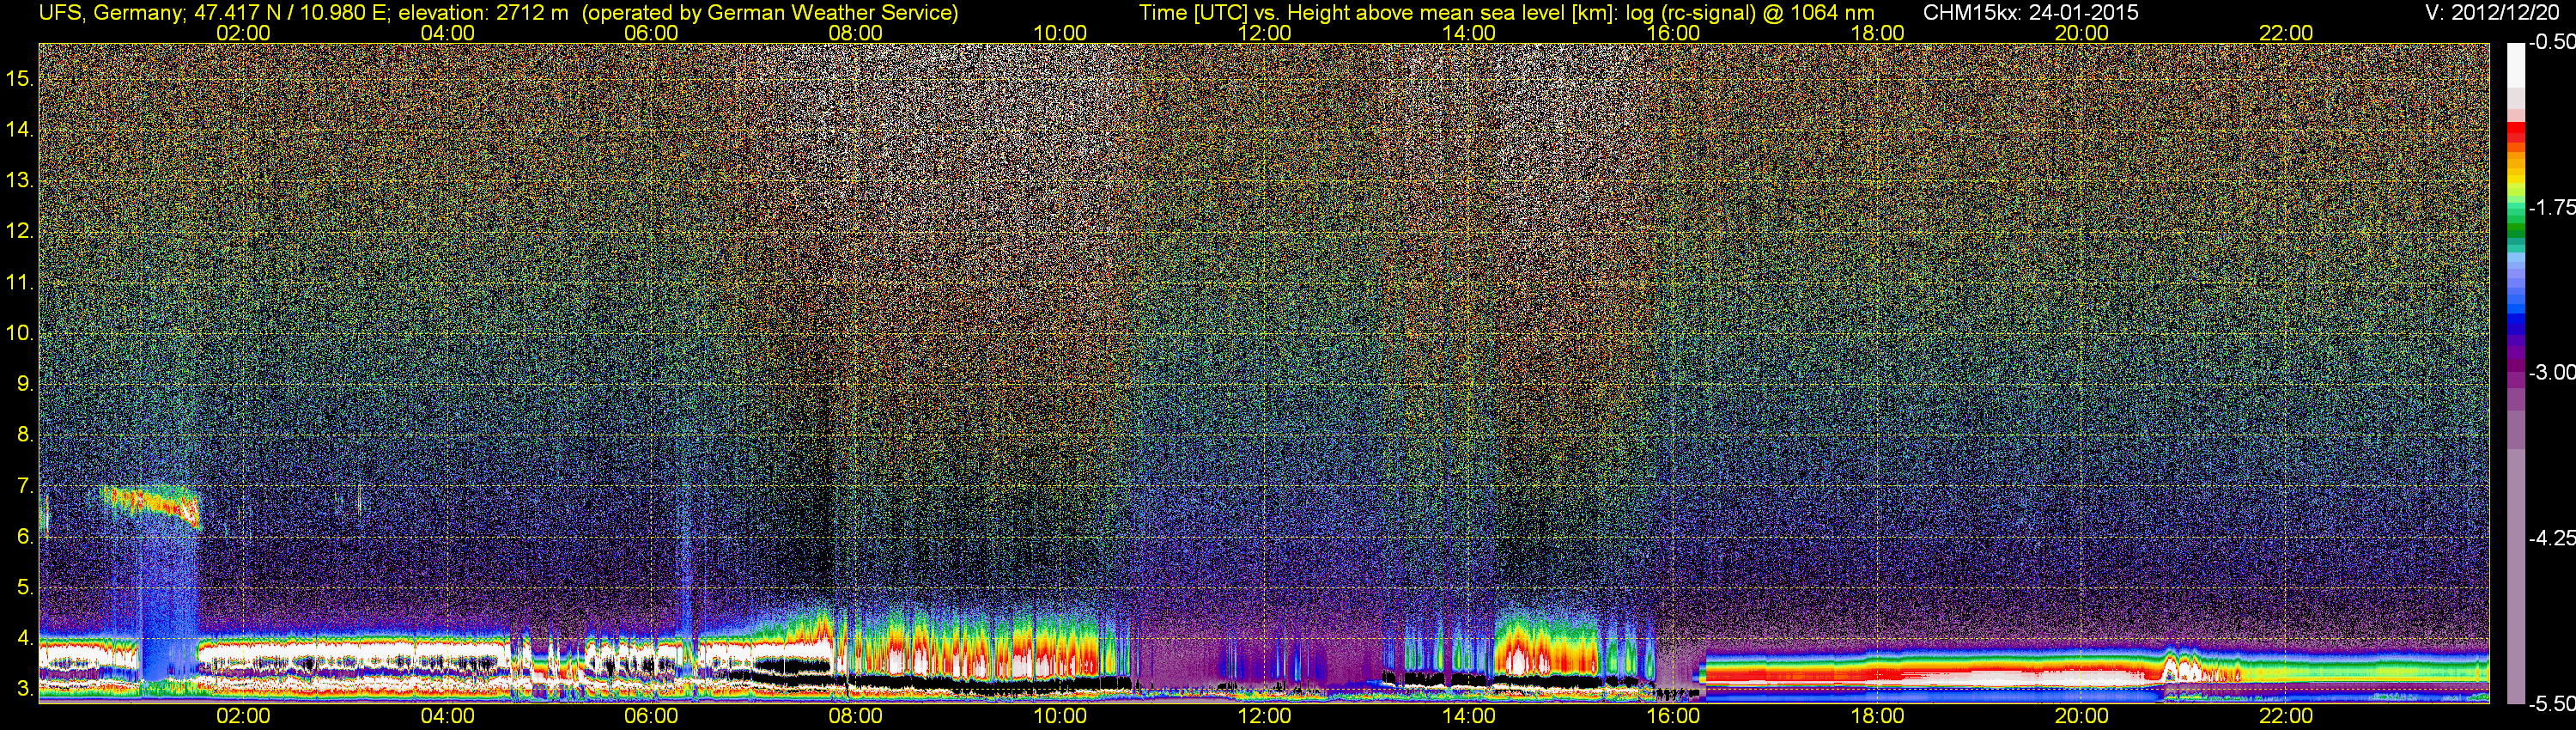Click the -0.50 colorbar scale value
The width and height of the screenshot is (2576, 730).
click(2551, 42)
